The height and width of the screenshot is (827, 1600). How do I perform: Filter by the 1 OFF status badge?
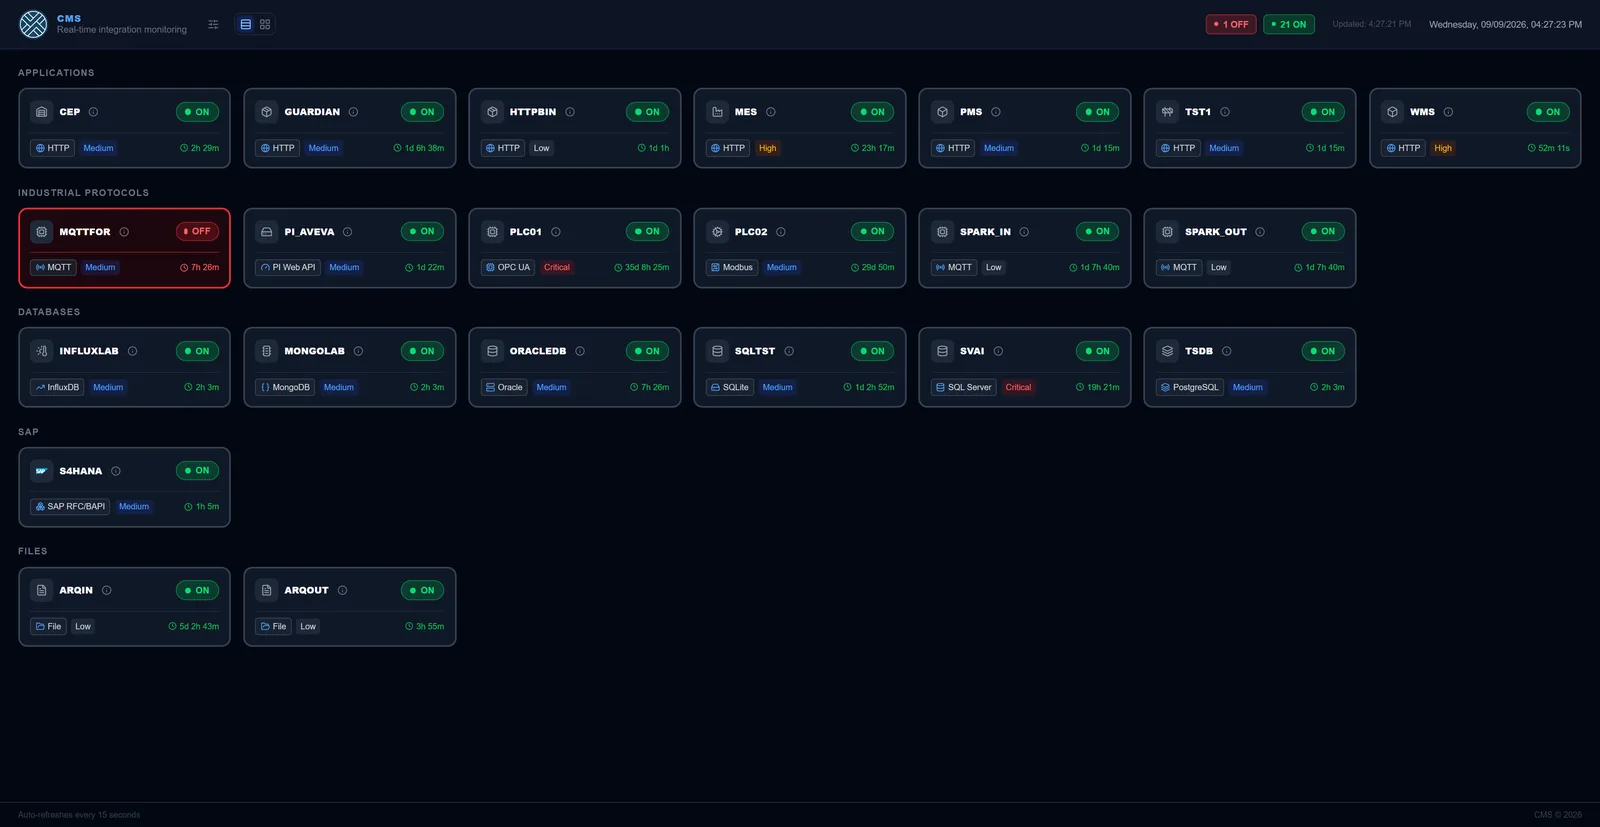click(1231, 24)
